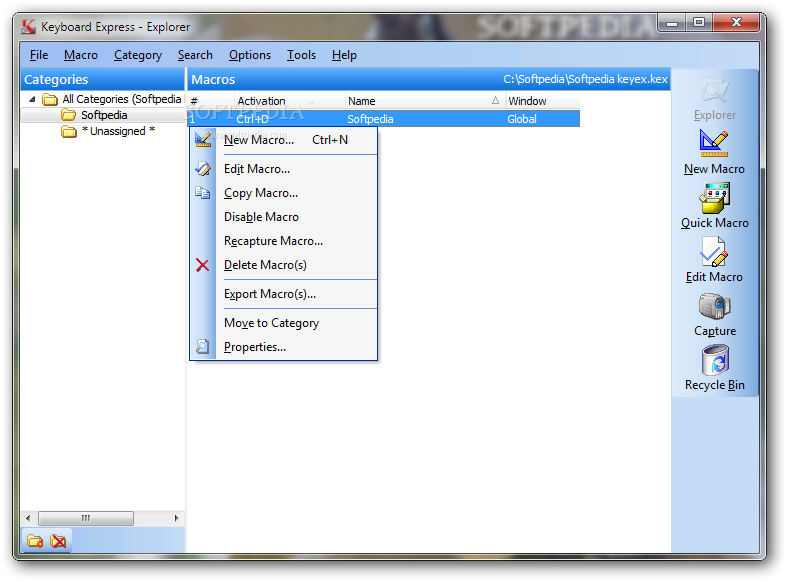Image resolution: width=787 pixels, height=581 pixels.
Task: Select Export Macro(s)... in context menu
Action: pos(284,294)
